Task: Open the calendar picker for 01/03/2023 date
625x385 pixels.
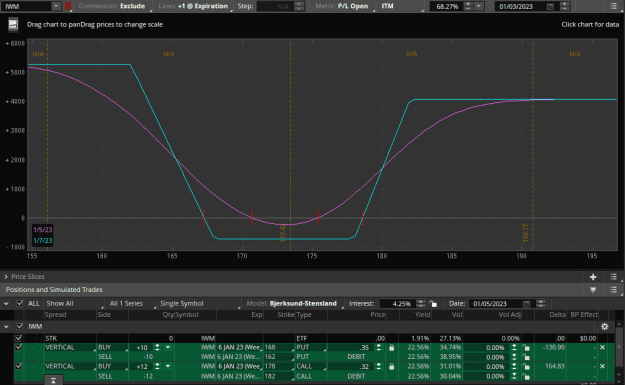Action: click(x=550, y=6)
